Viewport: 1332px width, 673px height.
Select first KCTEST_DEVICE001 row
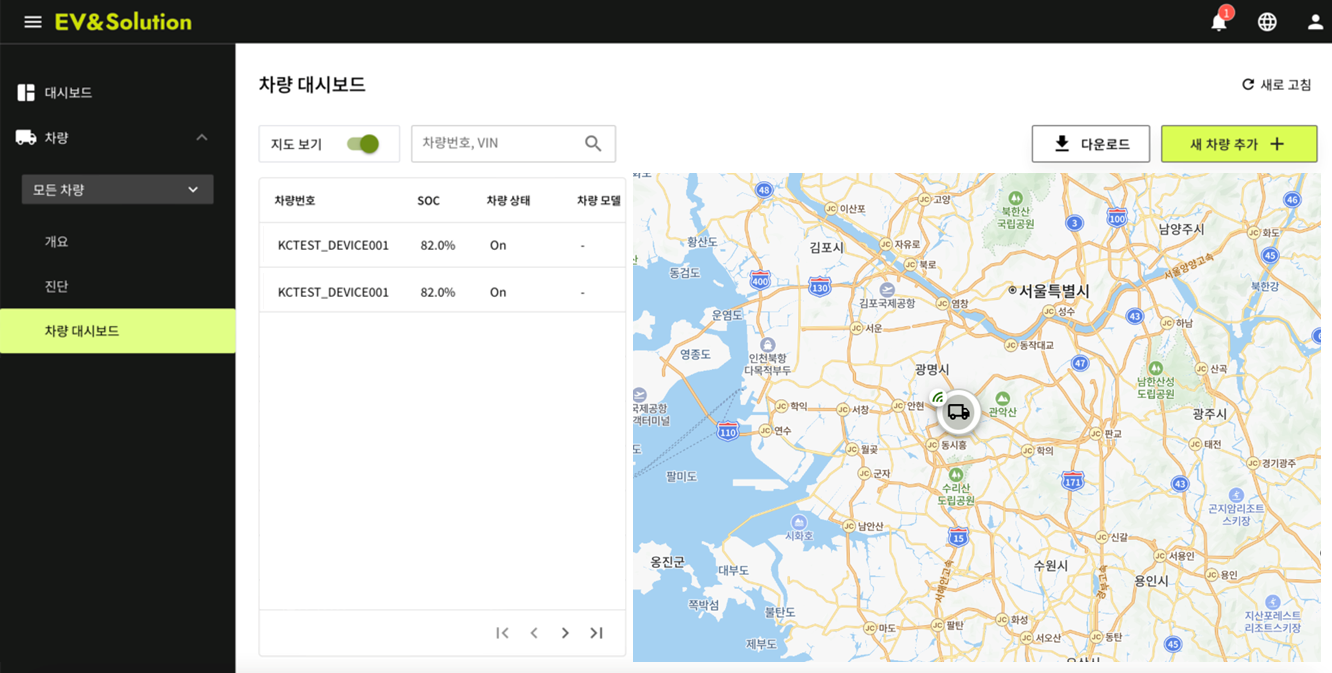442,245
